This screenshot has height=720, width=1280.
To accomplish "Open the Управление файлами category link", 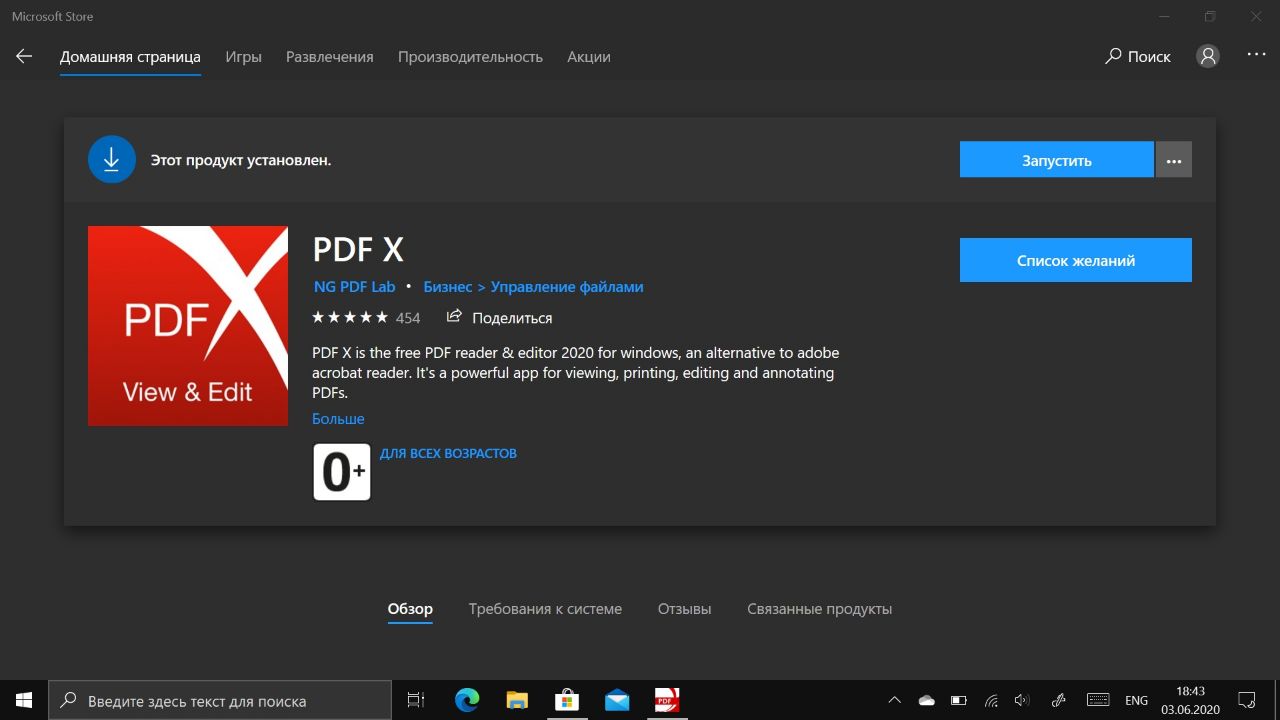I will click(567, 287).
